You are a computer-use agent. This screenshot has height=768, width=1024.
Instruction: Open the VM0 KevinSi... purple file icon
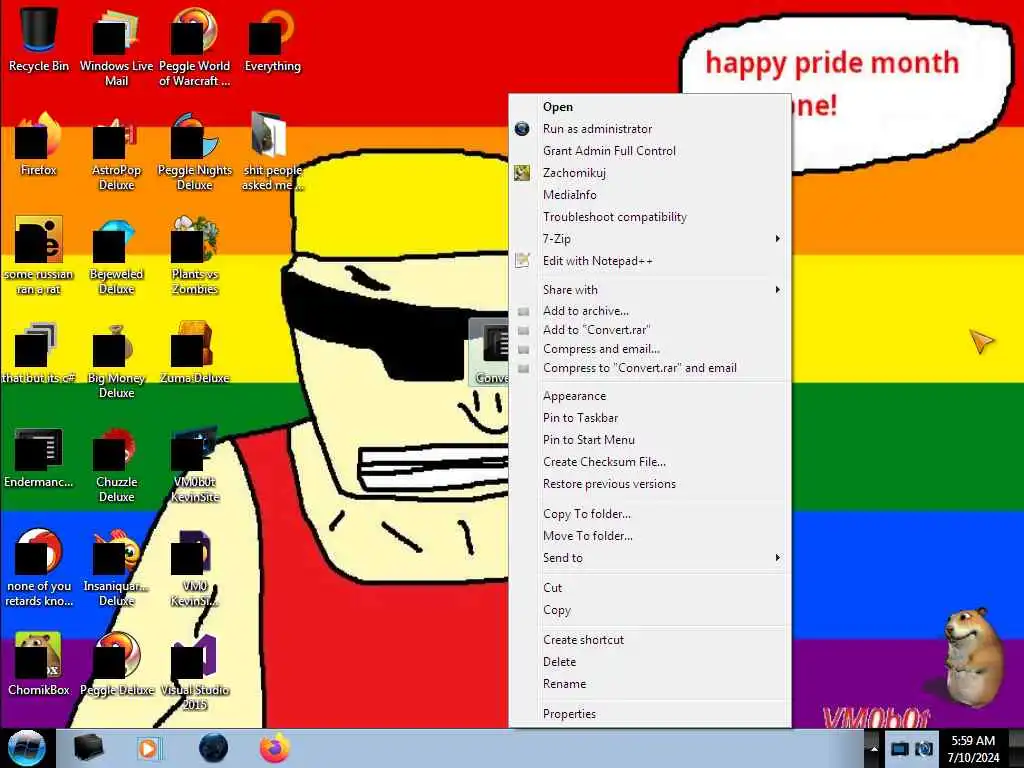coord(195,568)
